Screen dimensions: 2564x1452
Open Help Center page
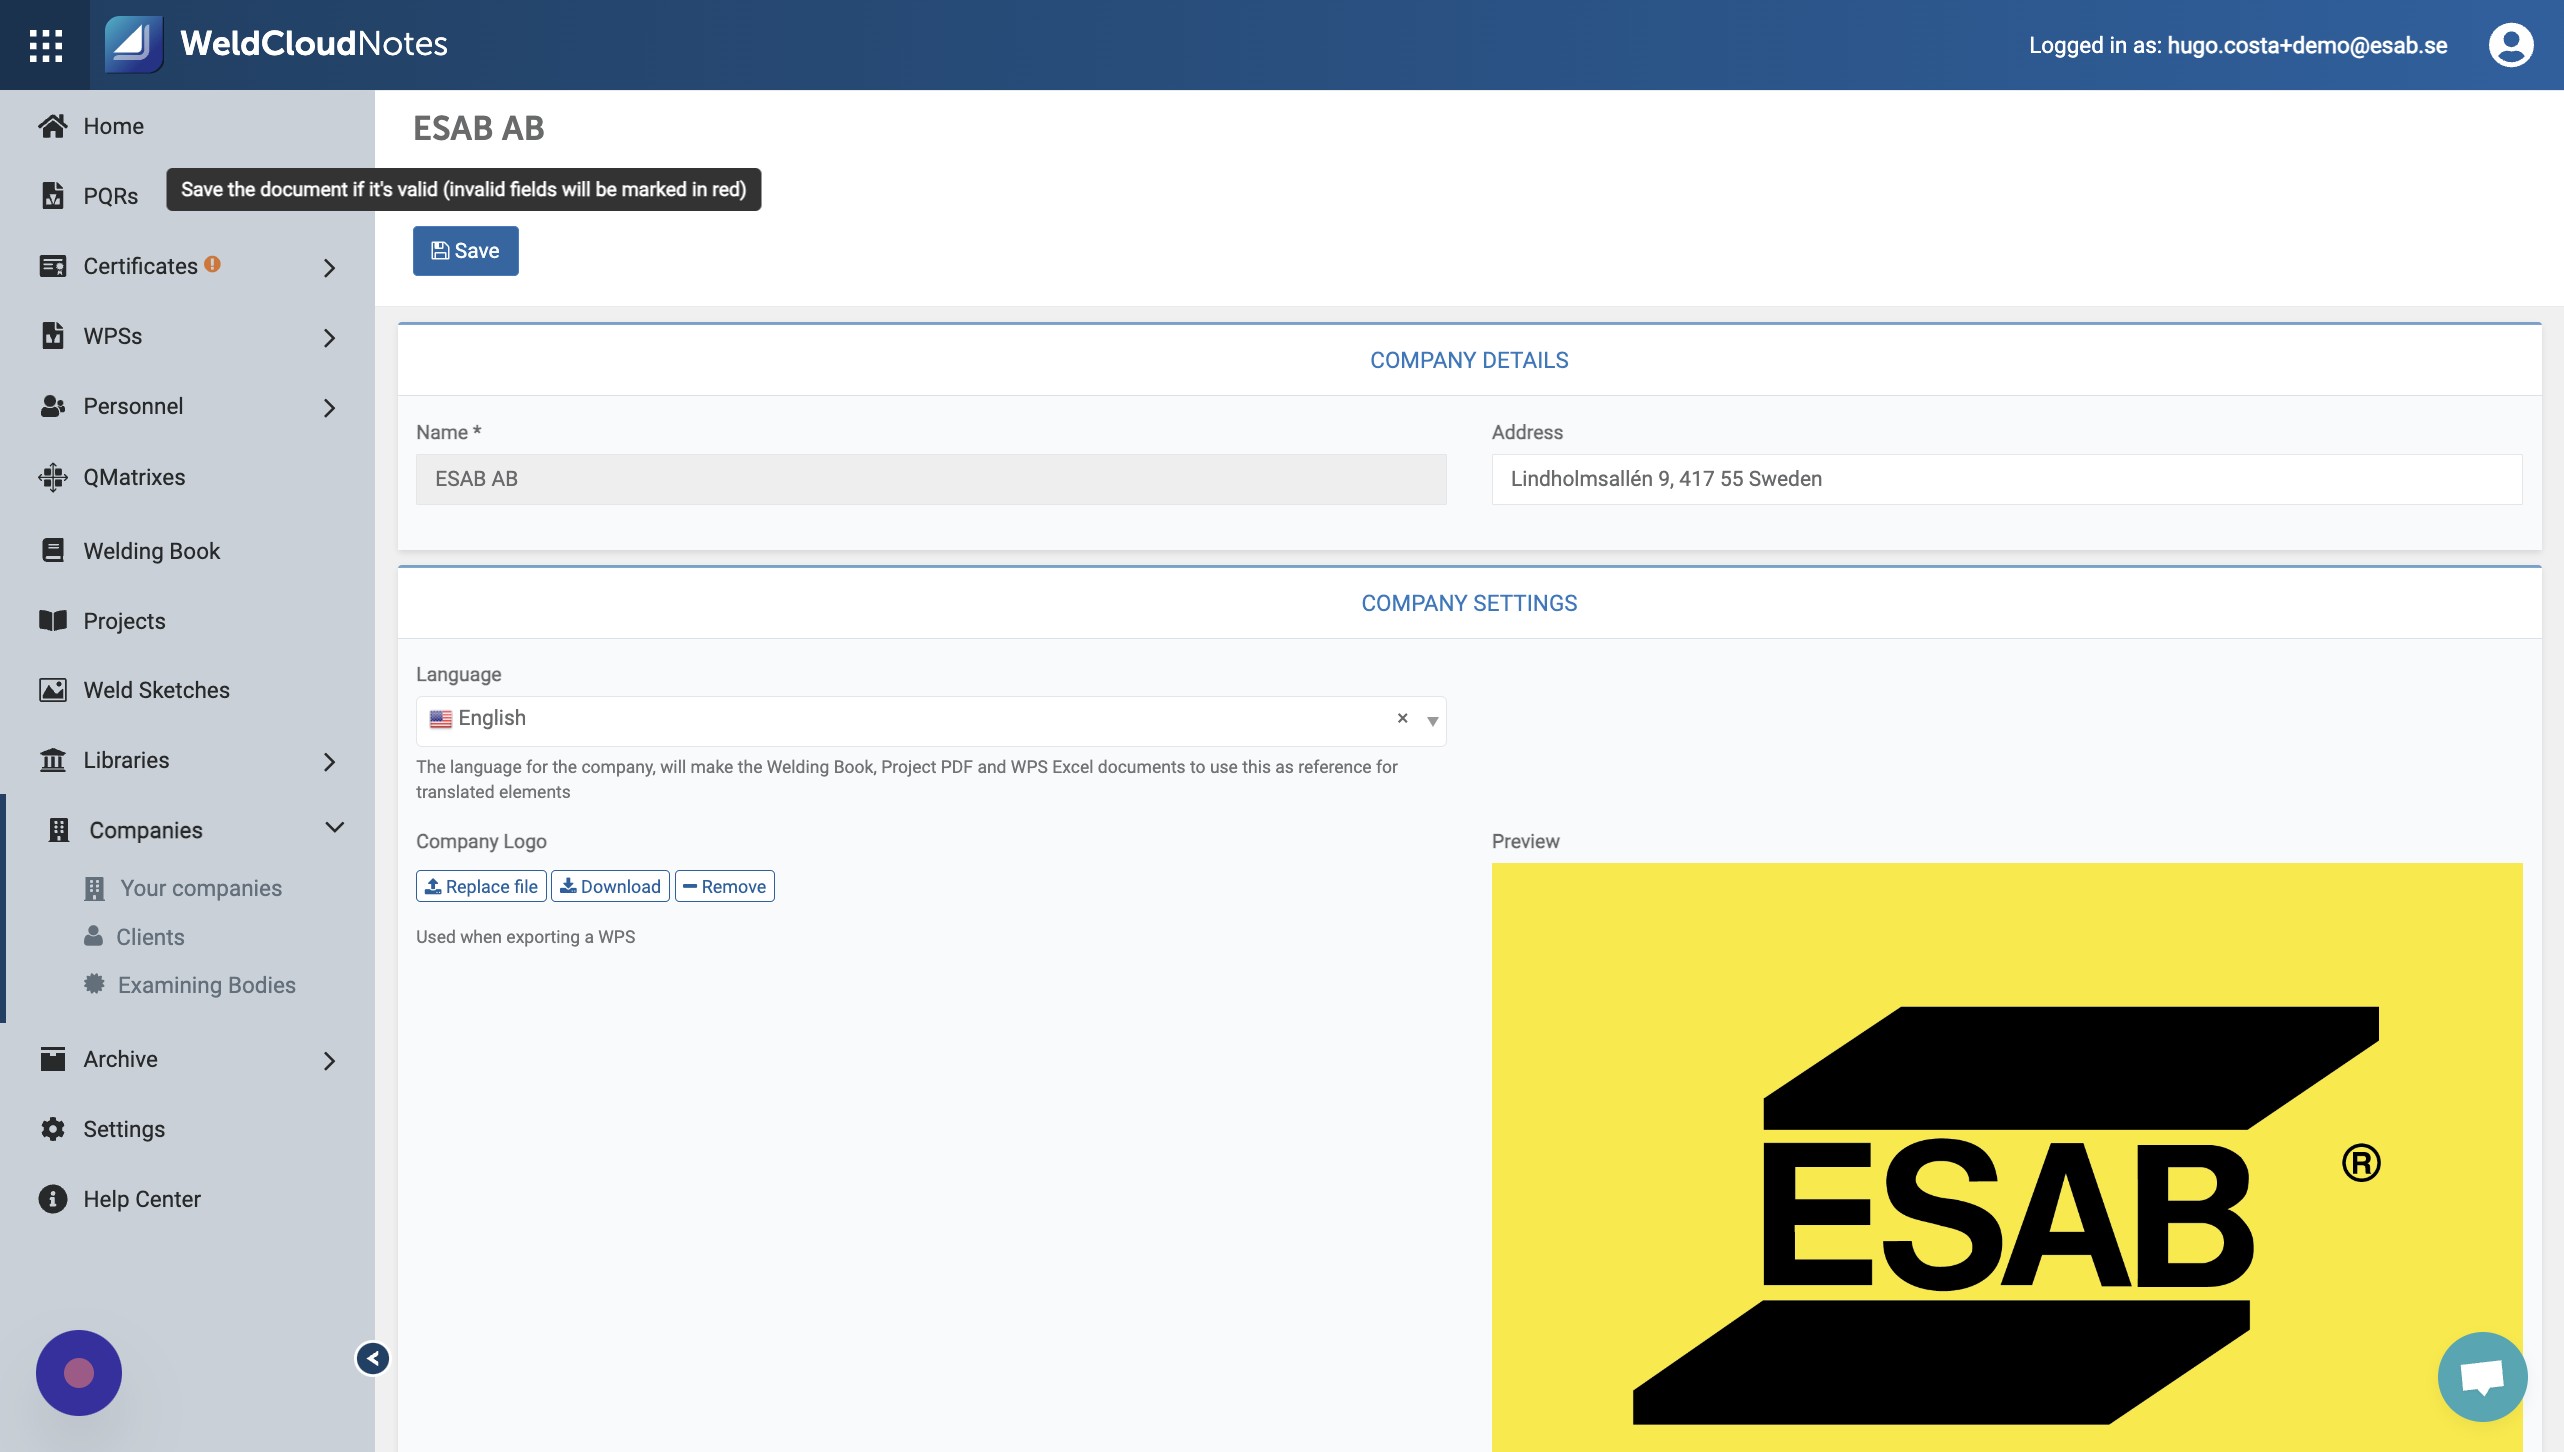pyautogui.click(x=142, y=1199)
